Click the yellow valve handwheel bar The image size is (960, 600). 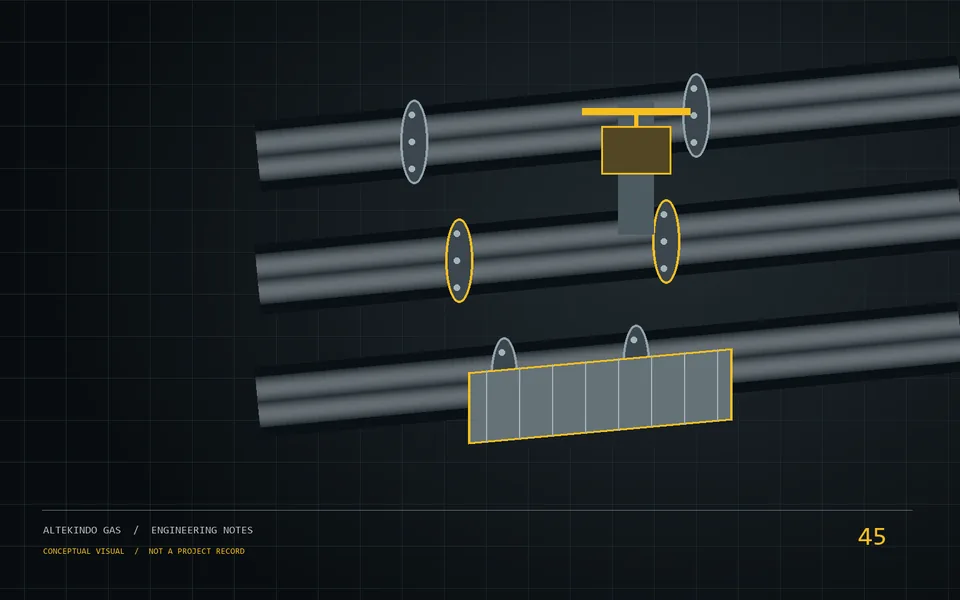point(636,111)
